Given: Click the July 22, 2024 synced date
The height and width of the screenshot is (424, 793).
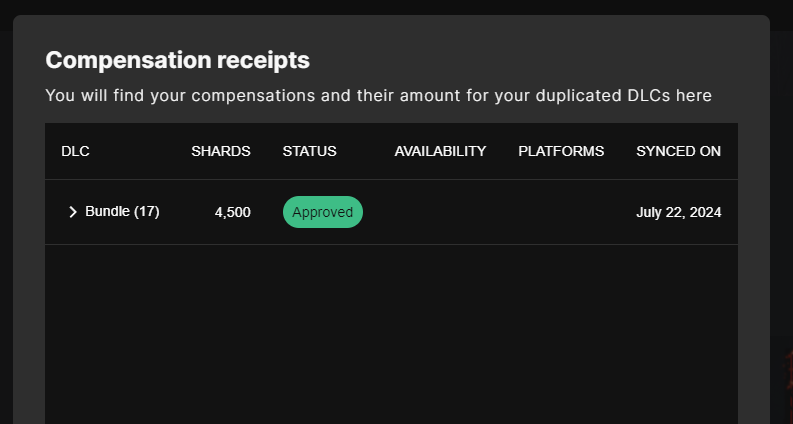Looking at the screenshot, I should pos(679,213).
